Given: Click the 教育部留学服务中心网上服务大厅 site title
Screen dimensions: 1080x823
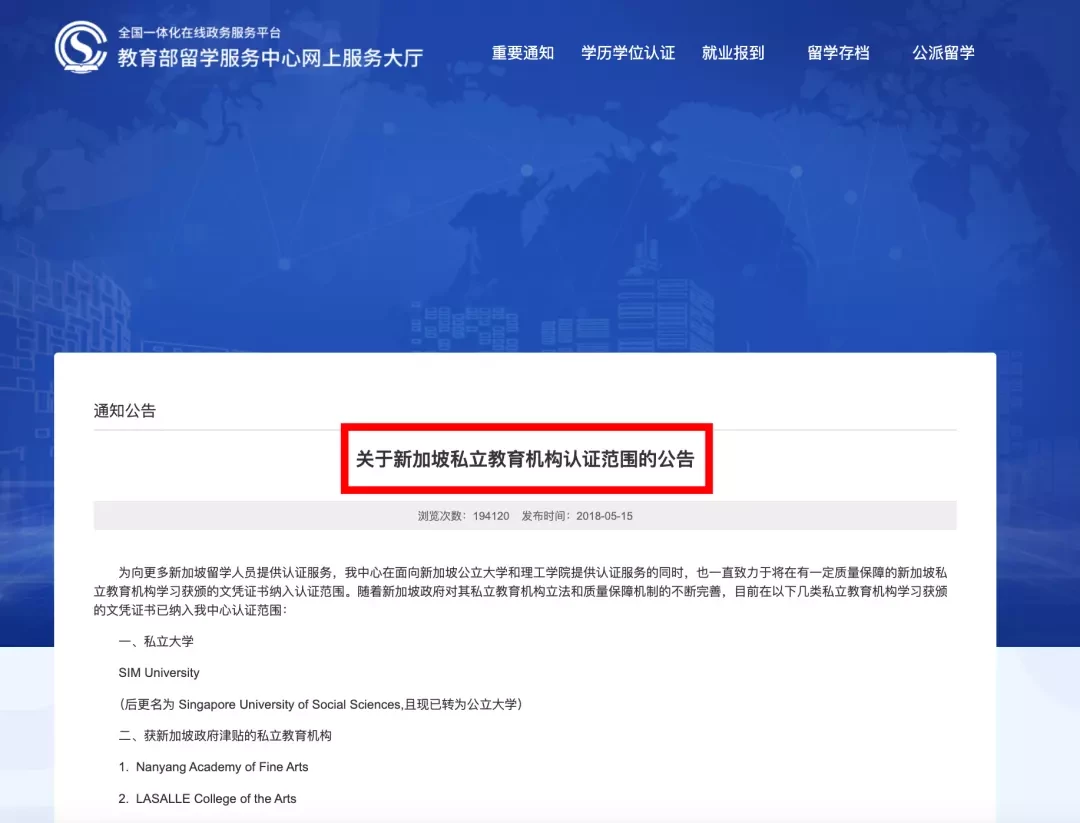Looking at the screenshot, I should tap(270, 58).
